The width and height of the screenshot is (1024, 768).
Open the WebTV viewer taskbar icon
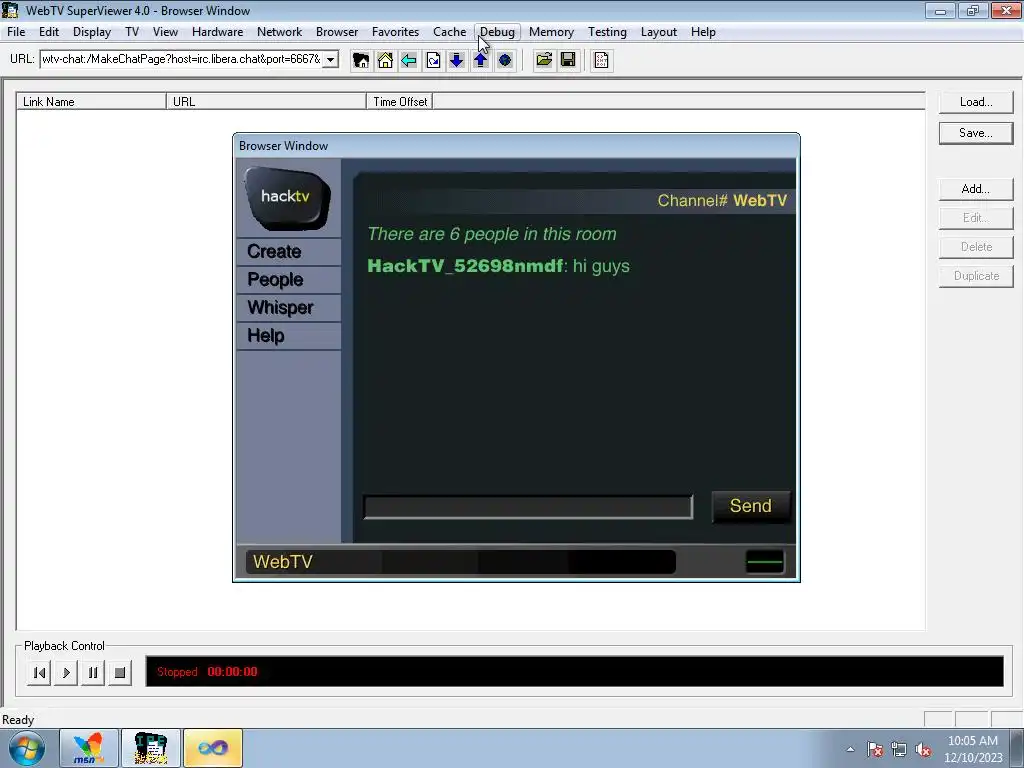coord(151,748)
